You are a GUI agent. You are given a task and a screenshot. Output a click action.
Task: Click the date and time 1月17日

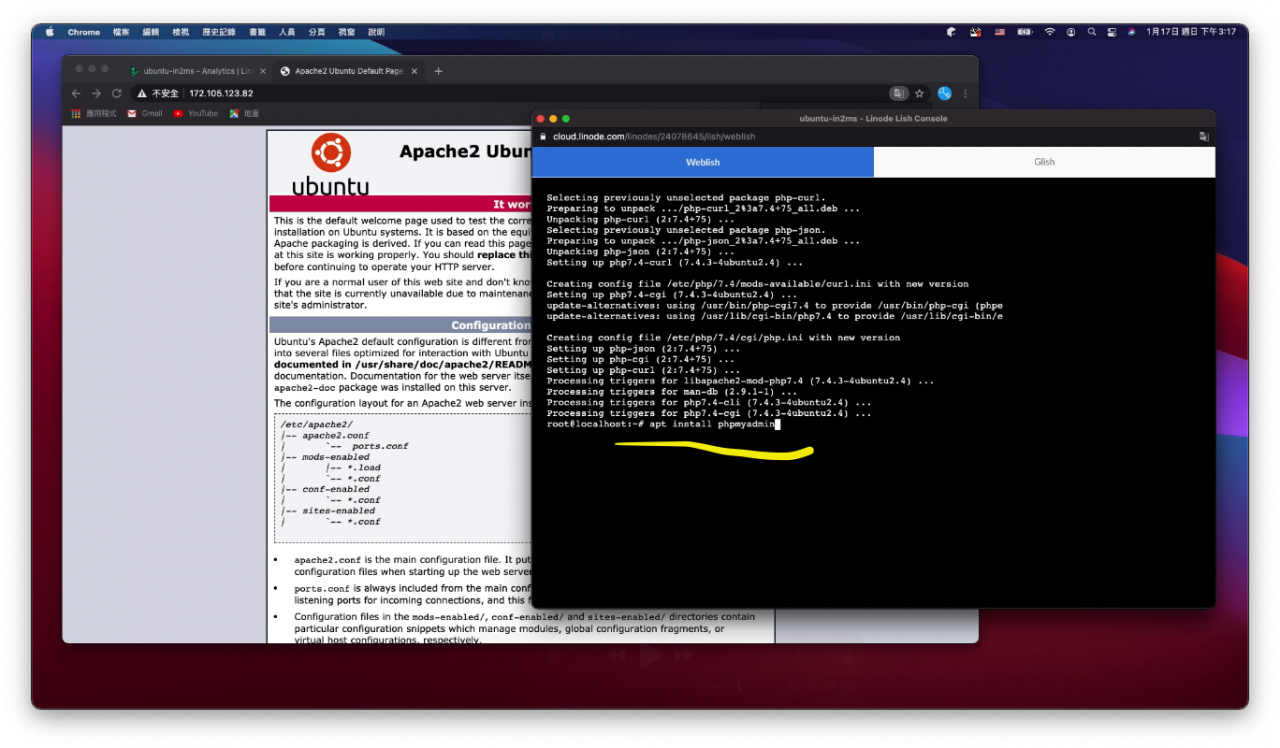click(x=1191, y=32)
